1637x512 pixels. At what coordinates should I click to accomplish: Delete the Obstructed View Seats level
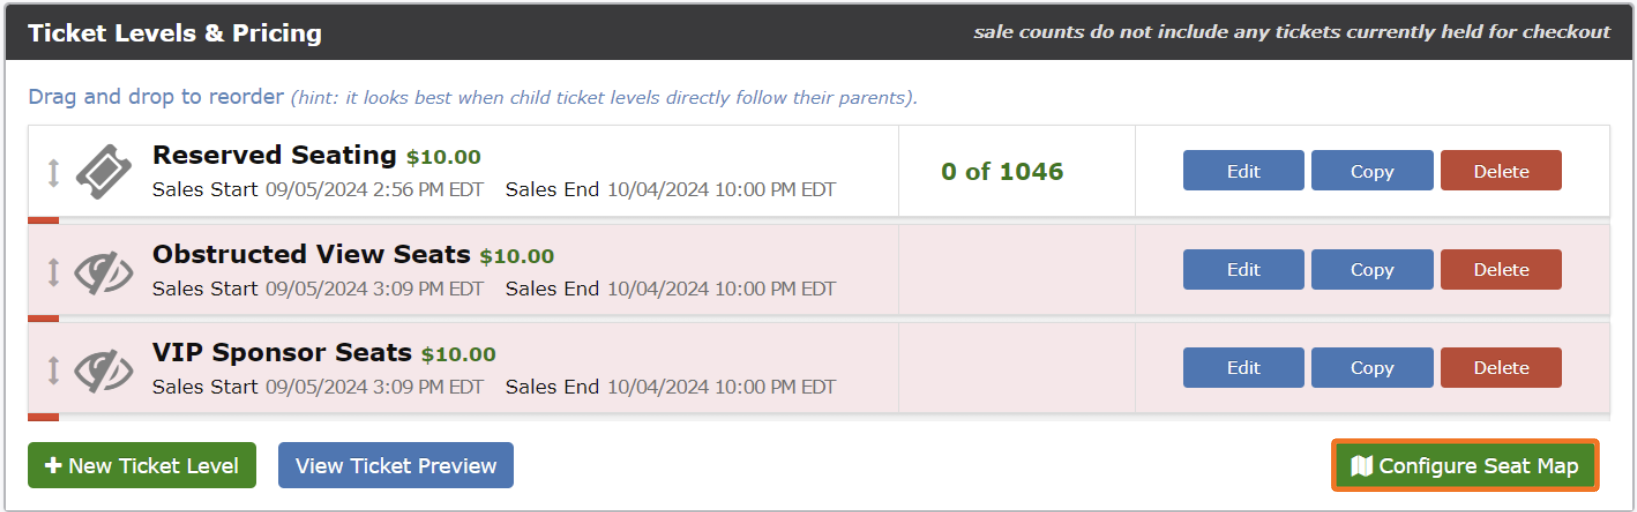(x=1500, y=269)
